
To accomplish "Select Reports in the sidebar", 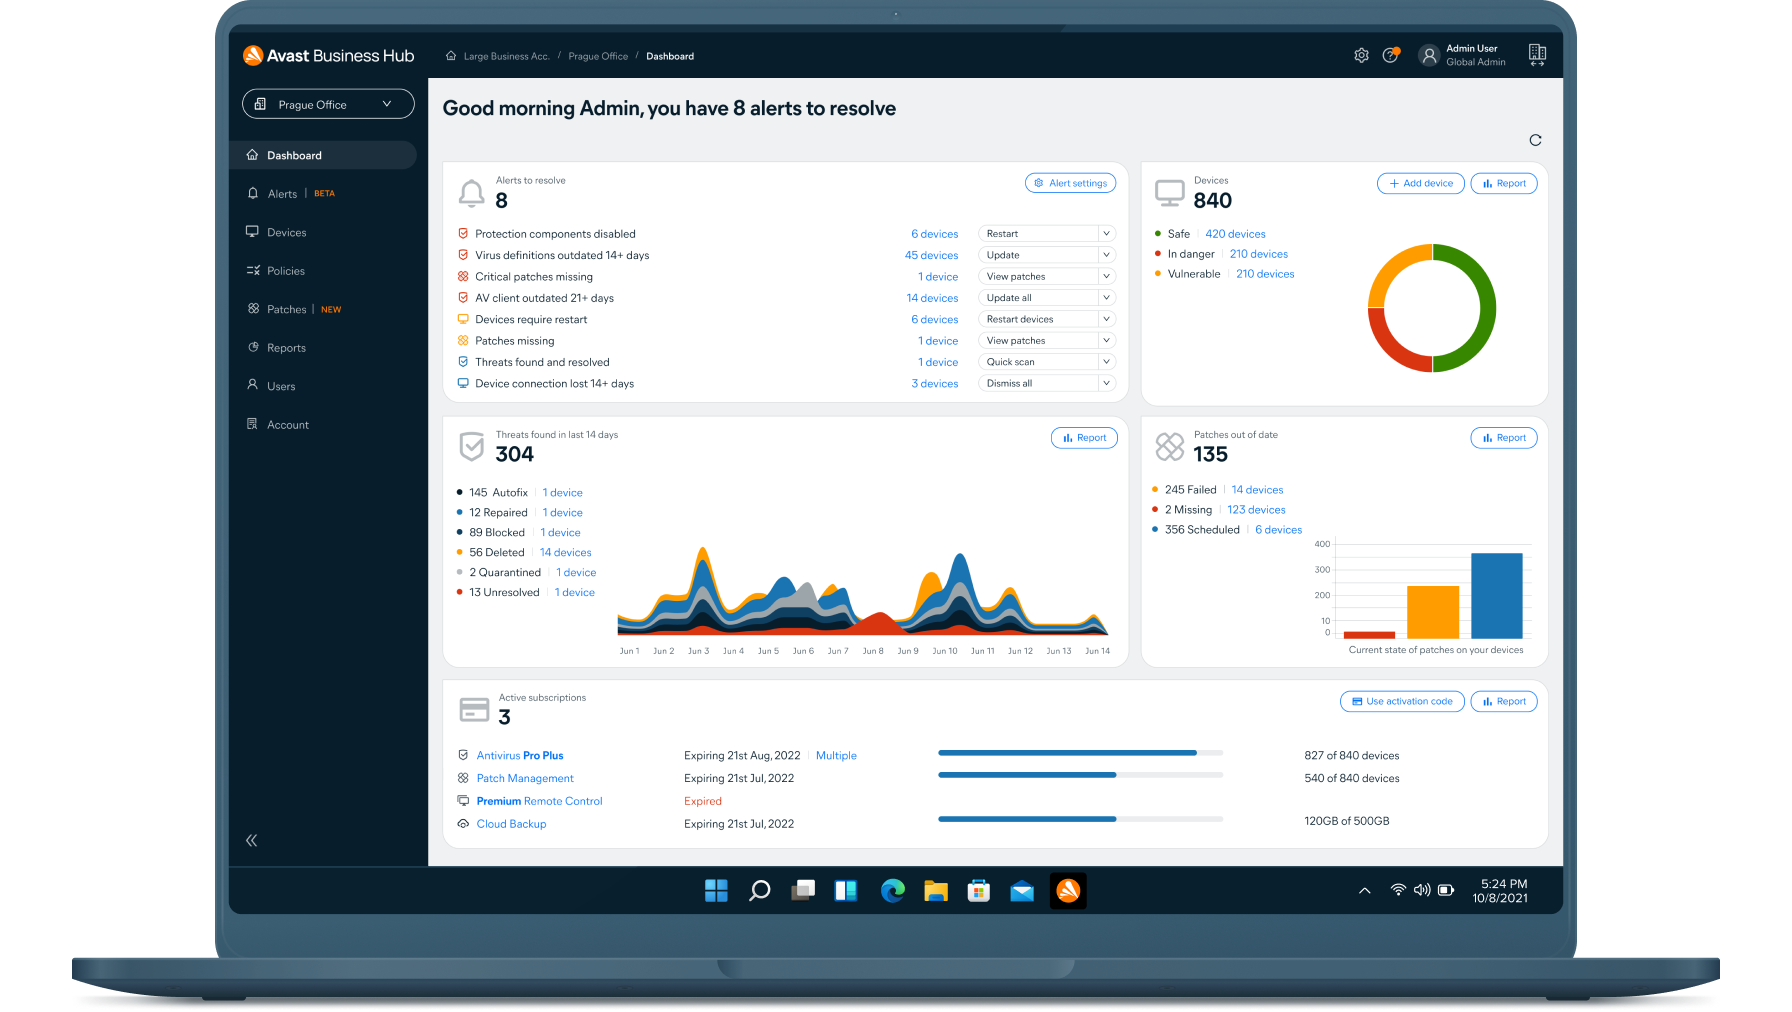I will [x=286, y=348].
